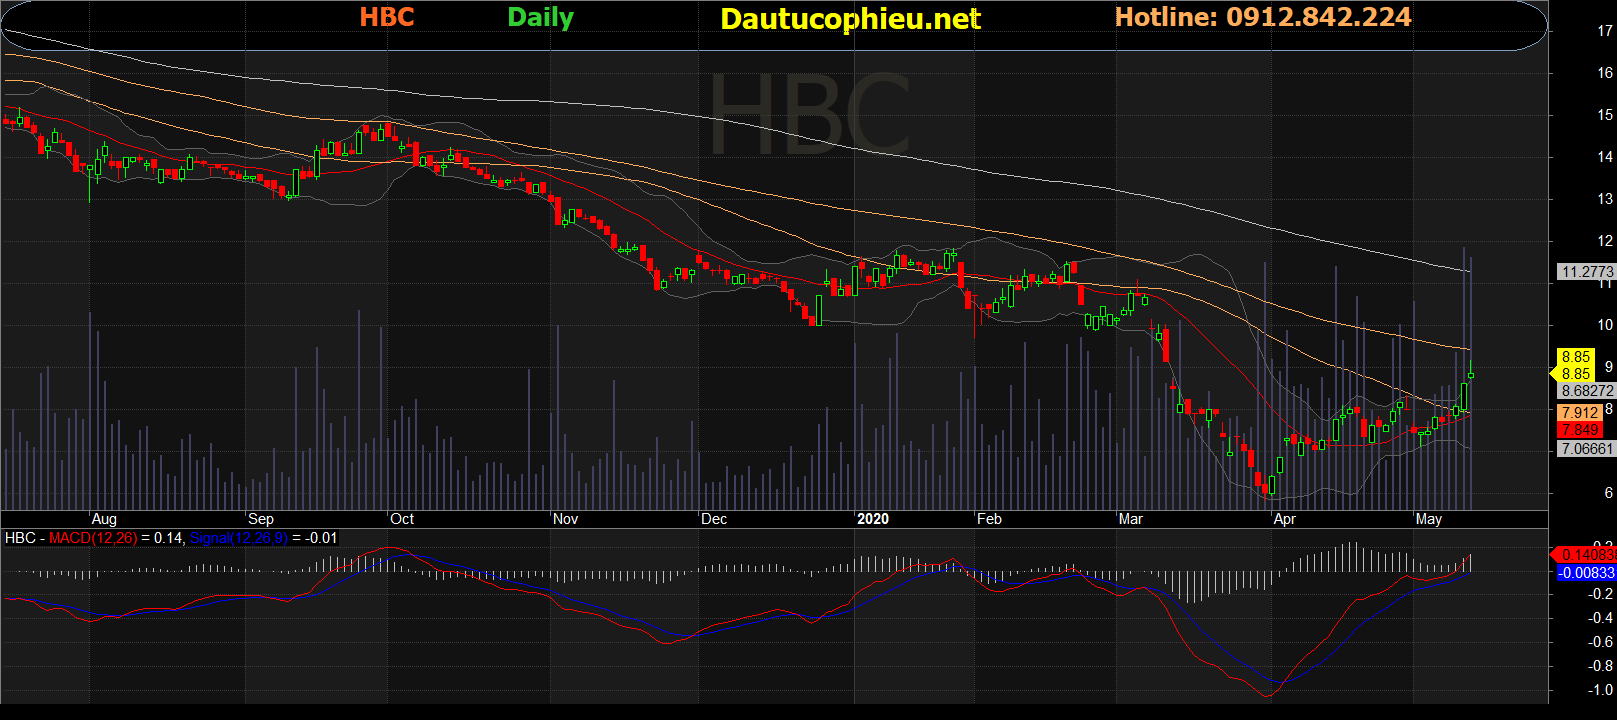This screenshot has width=1617, height=720.
Task: Click the orange 7.912 price tag
Action: pyautogui.click(x=1580, y=412)
